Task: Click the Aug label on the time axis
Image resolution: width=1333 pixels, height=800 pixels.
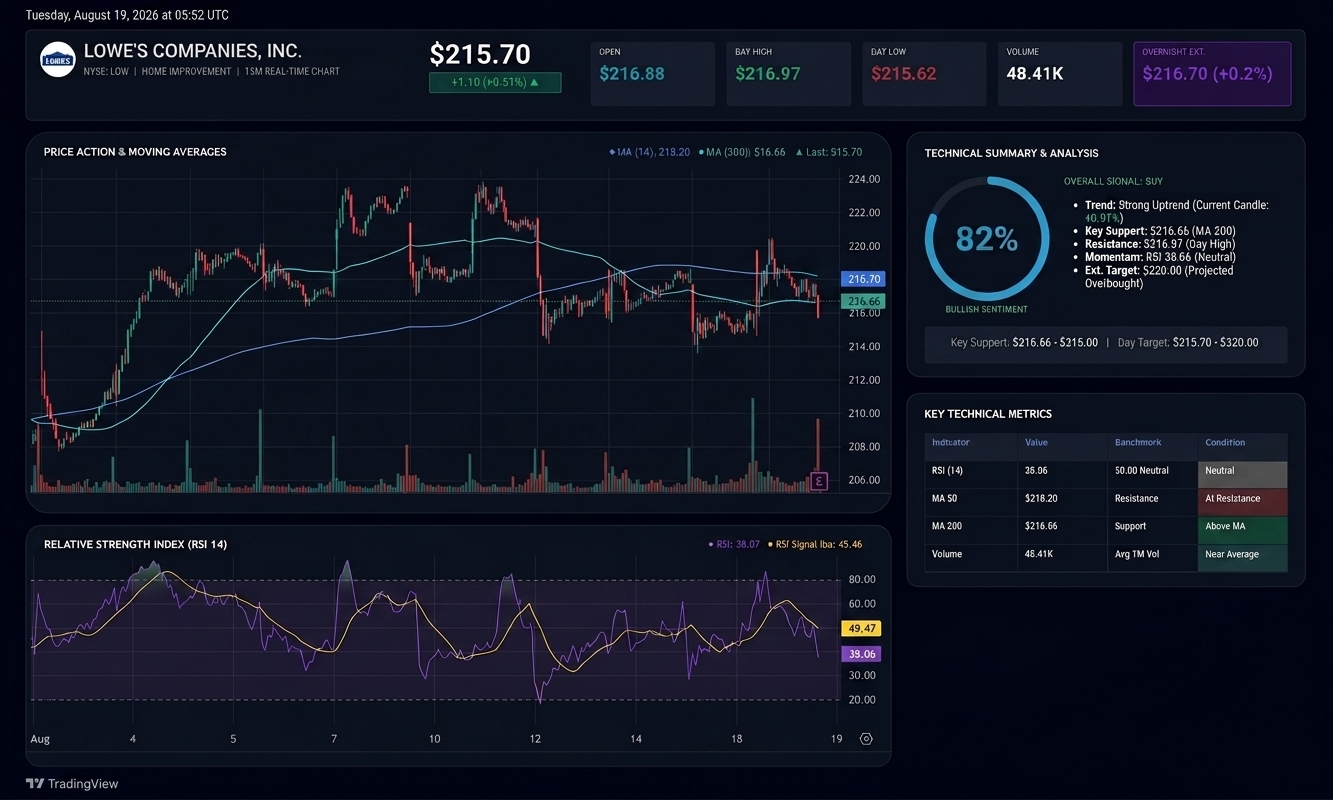Action: (x=40, y=739)
